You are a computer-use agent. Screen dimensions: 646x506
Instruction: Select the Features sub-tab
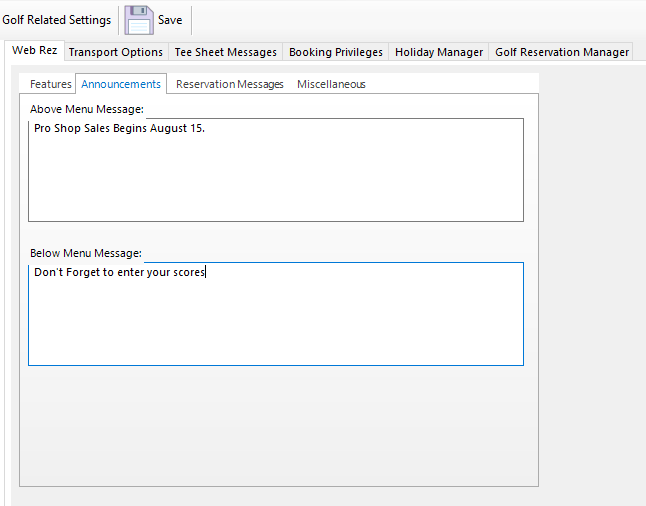[50, 84]
